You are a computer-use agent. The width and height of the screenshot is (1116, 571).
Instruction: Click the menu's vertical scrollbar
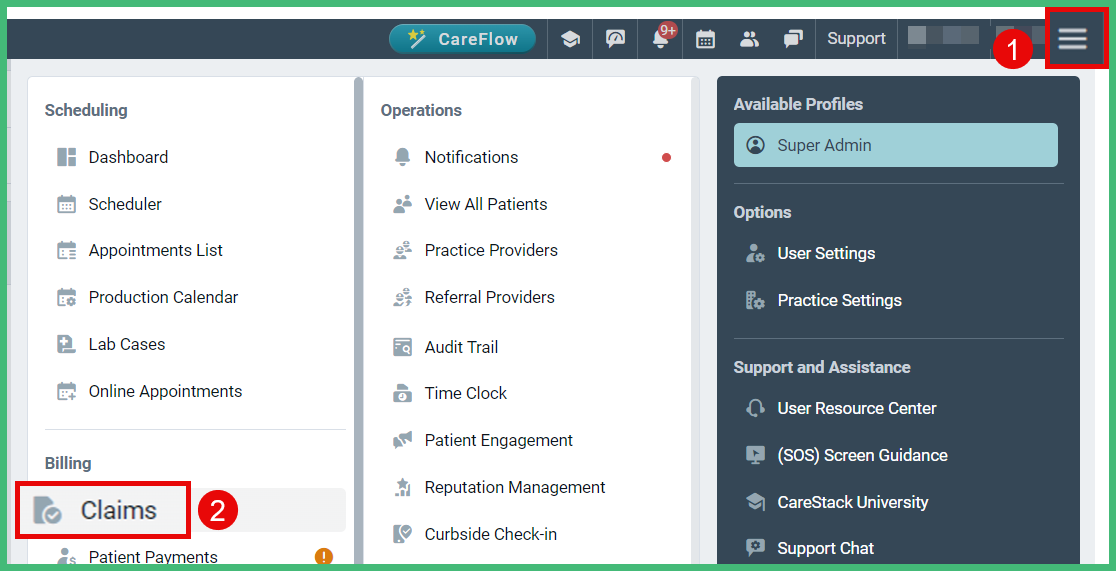tap(359, 320)
